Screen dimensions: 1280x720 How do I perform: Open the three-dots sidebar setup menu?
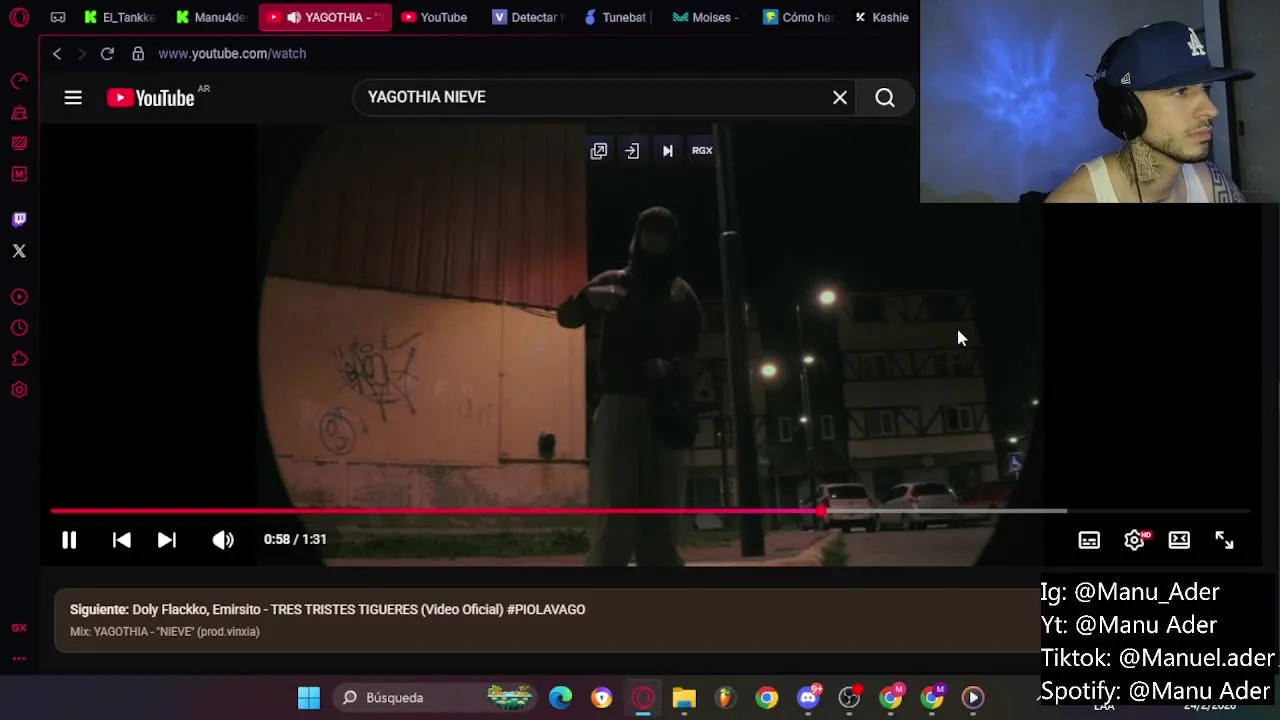pyautogui.click(x=19, y=658)
